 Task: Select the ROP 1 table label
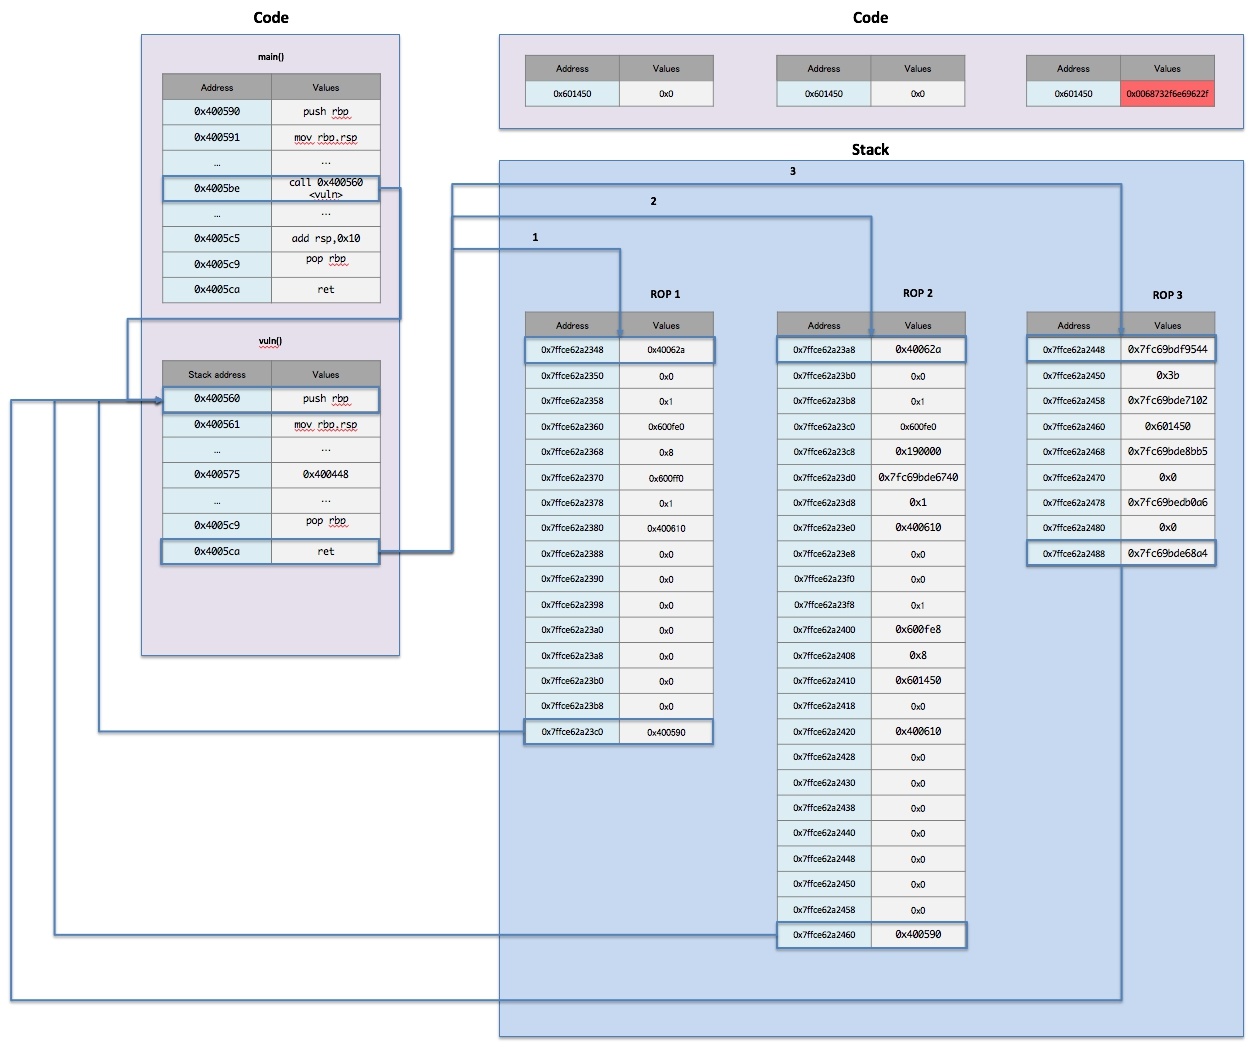click(665, 294)
